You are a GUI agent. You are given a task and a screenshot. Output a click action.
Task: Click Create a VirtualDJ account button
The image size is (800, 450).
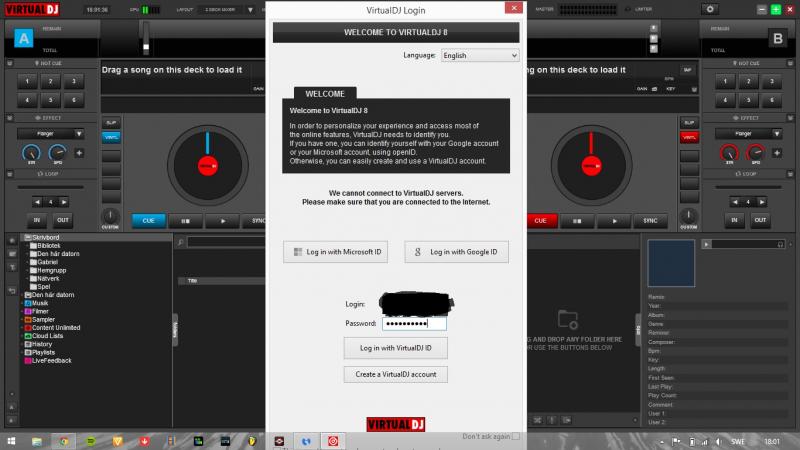[x=395, y=374]
